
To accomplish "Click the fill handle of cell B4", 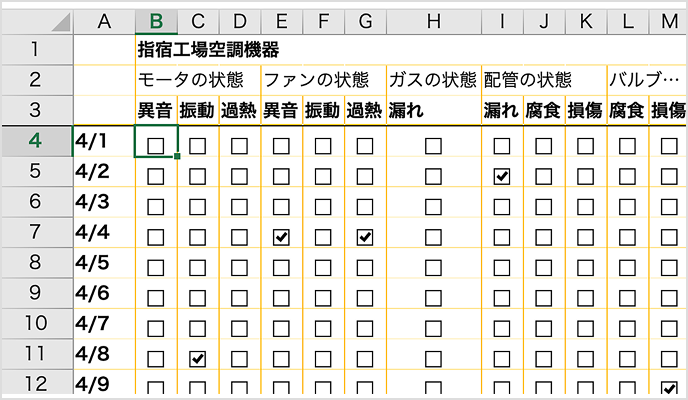I will coord(177,156).
